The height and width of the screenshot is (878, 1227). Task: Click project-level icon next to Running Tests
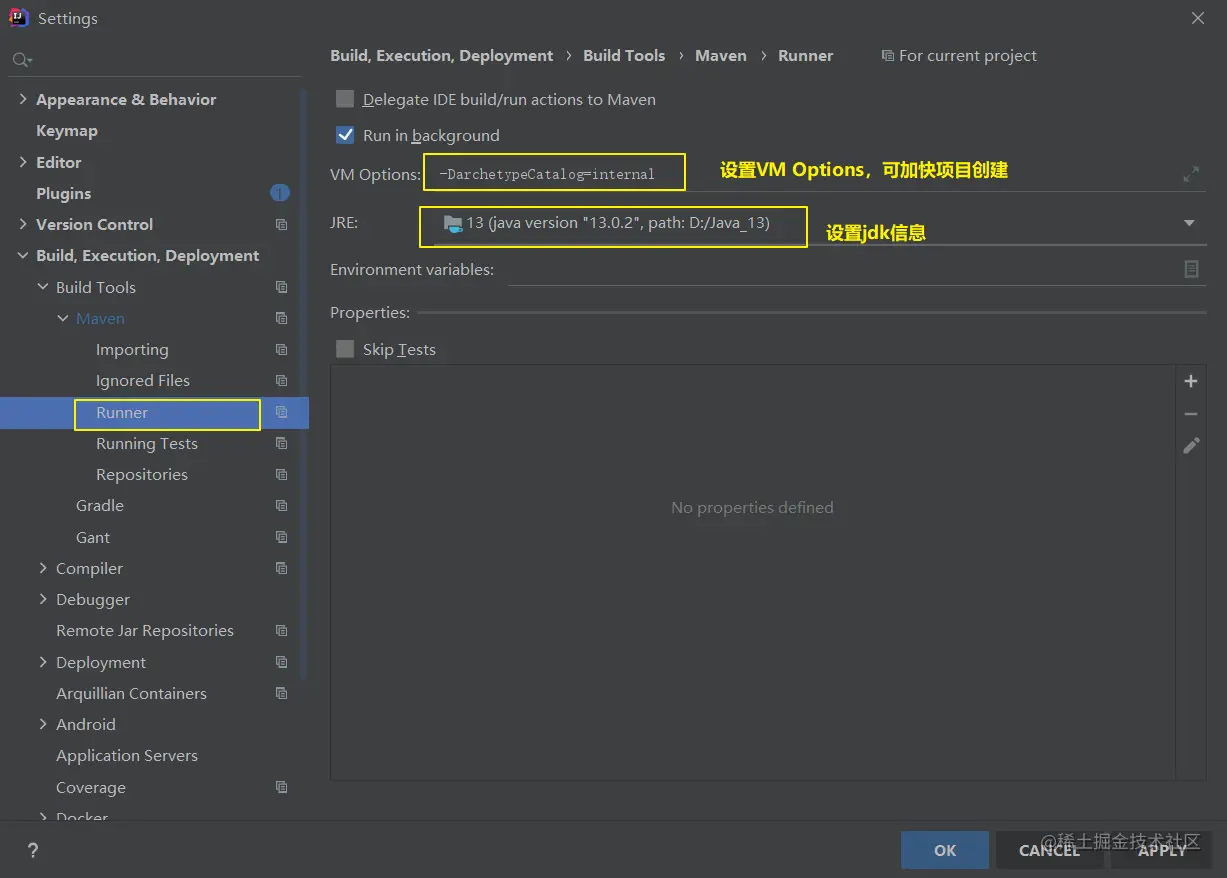tap(281, 443)
